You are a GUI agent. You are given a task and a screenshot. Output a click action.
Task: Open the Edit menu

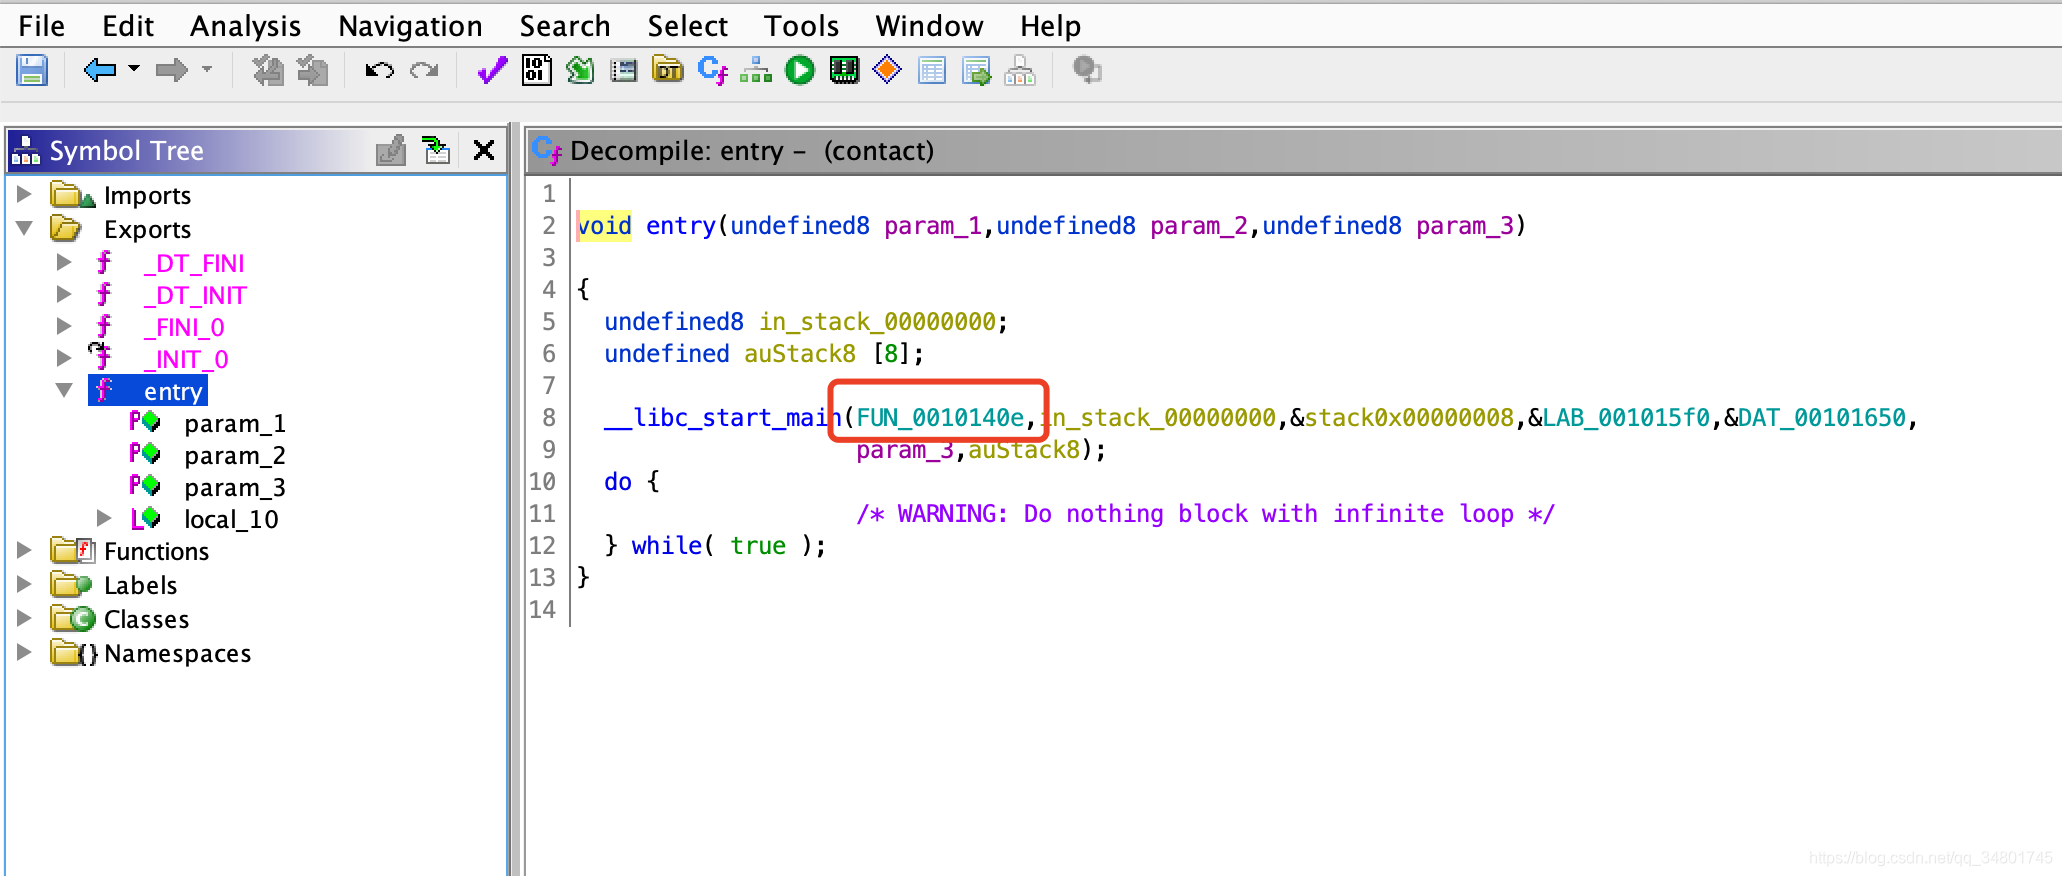[128, 26]
